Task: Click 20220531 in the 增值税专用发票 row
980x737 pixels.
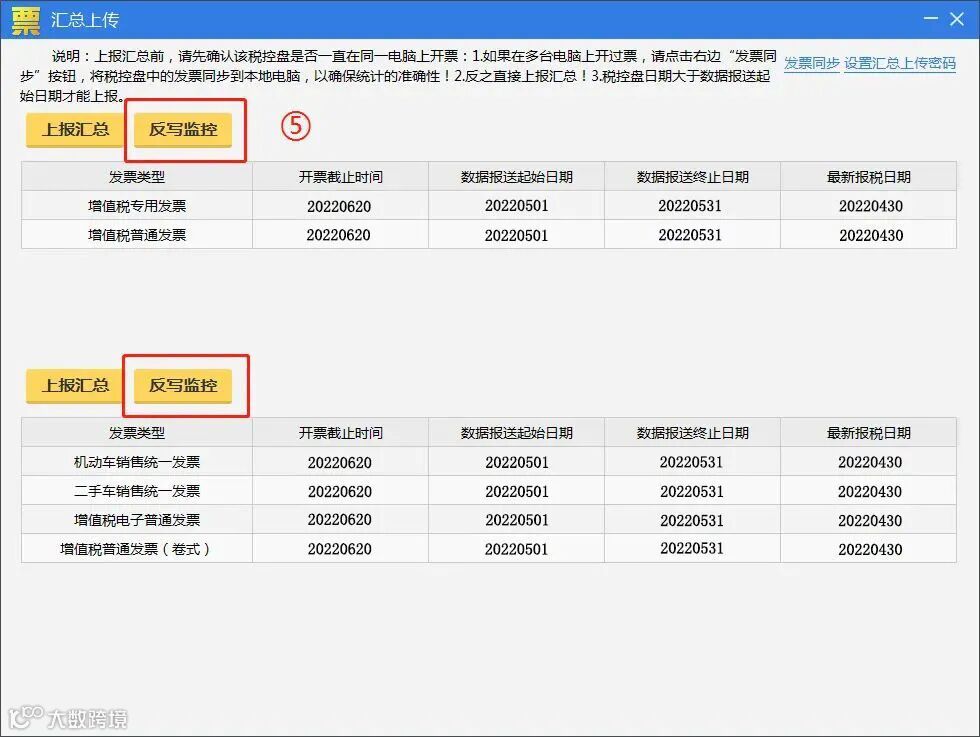Action: 690,206
